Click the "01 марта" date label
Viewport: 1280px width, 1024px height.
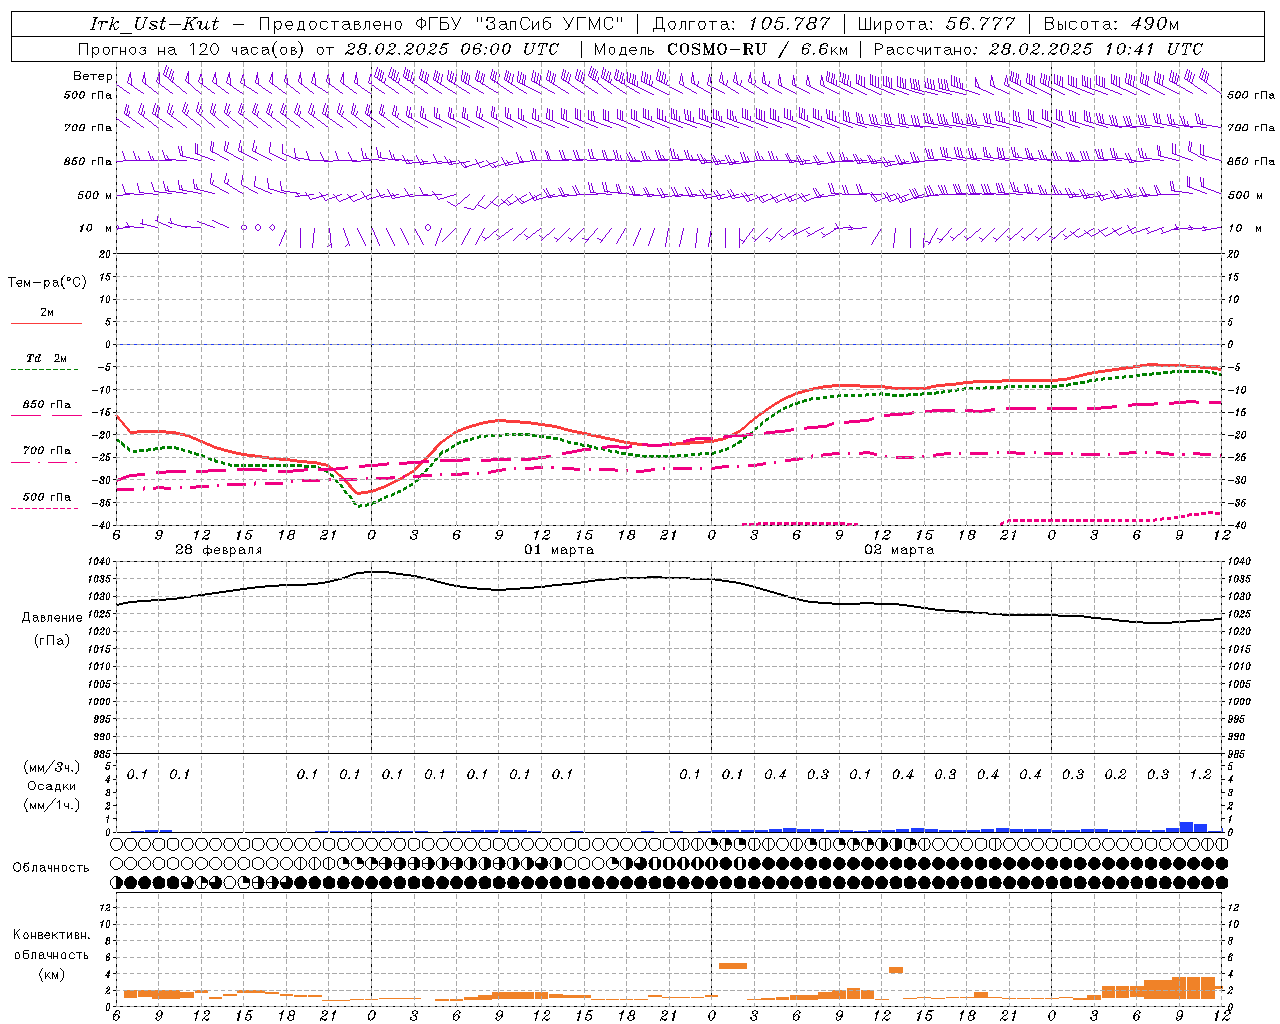[559, 550]
